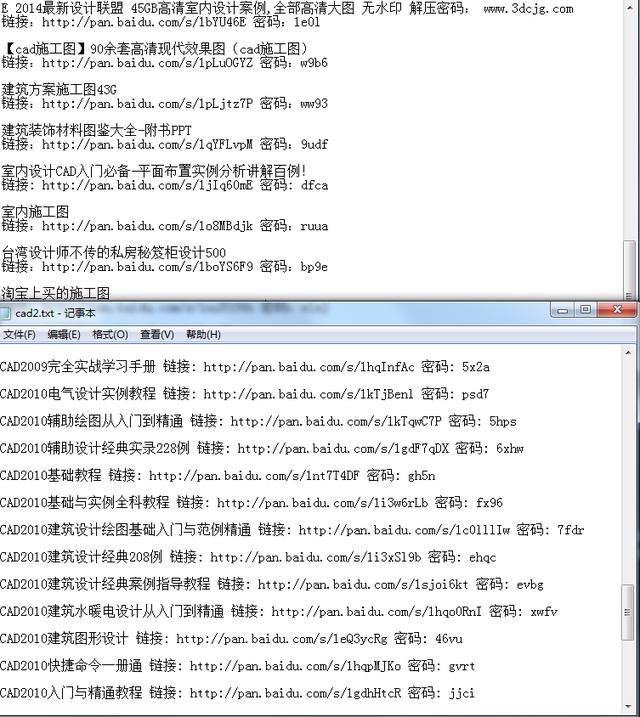Click the URL ending in 1gdhHtcR

coord(295,693)
